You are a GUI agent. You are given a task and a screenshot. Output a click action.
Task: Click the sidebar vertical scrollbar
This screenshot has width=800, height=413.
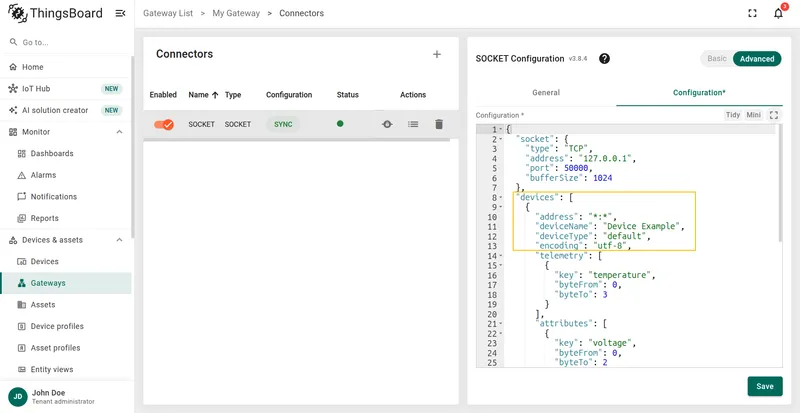(x=133, y=148)
